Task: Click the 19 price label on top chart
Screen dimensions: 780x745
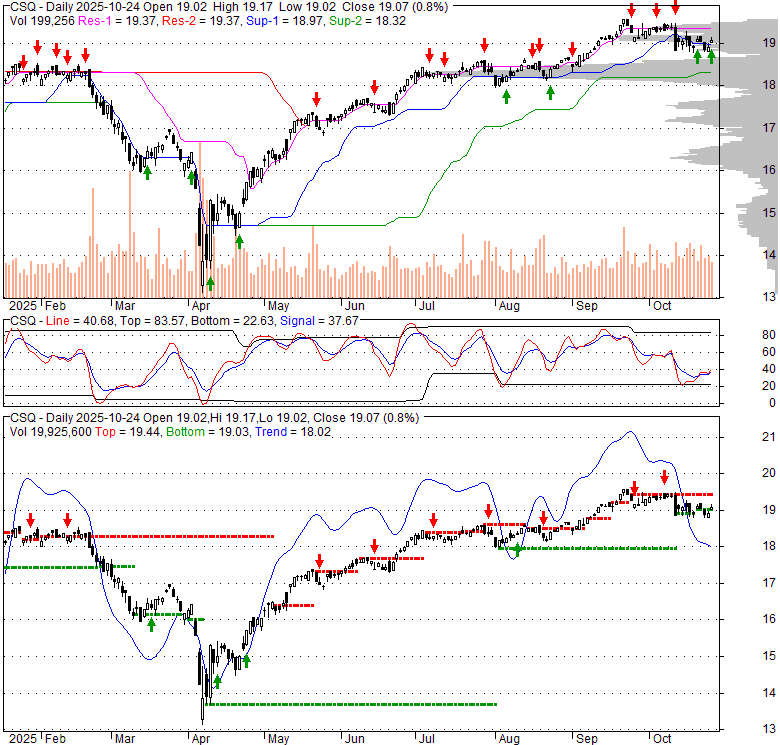Action: click(x=769, y=43)
